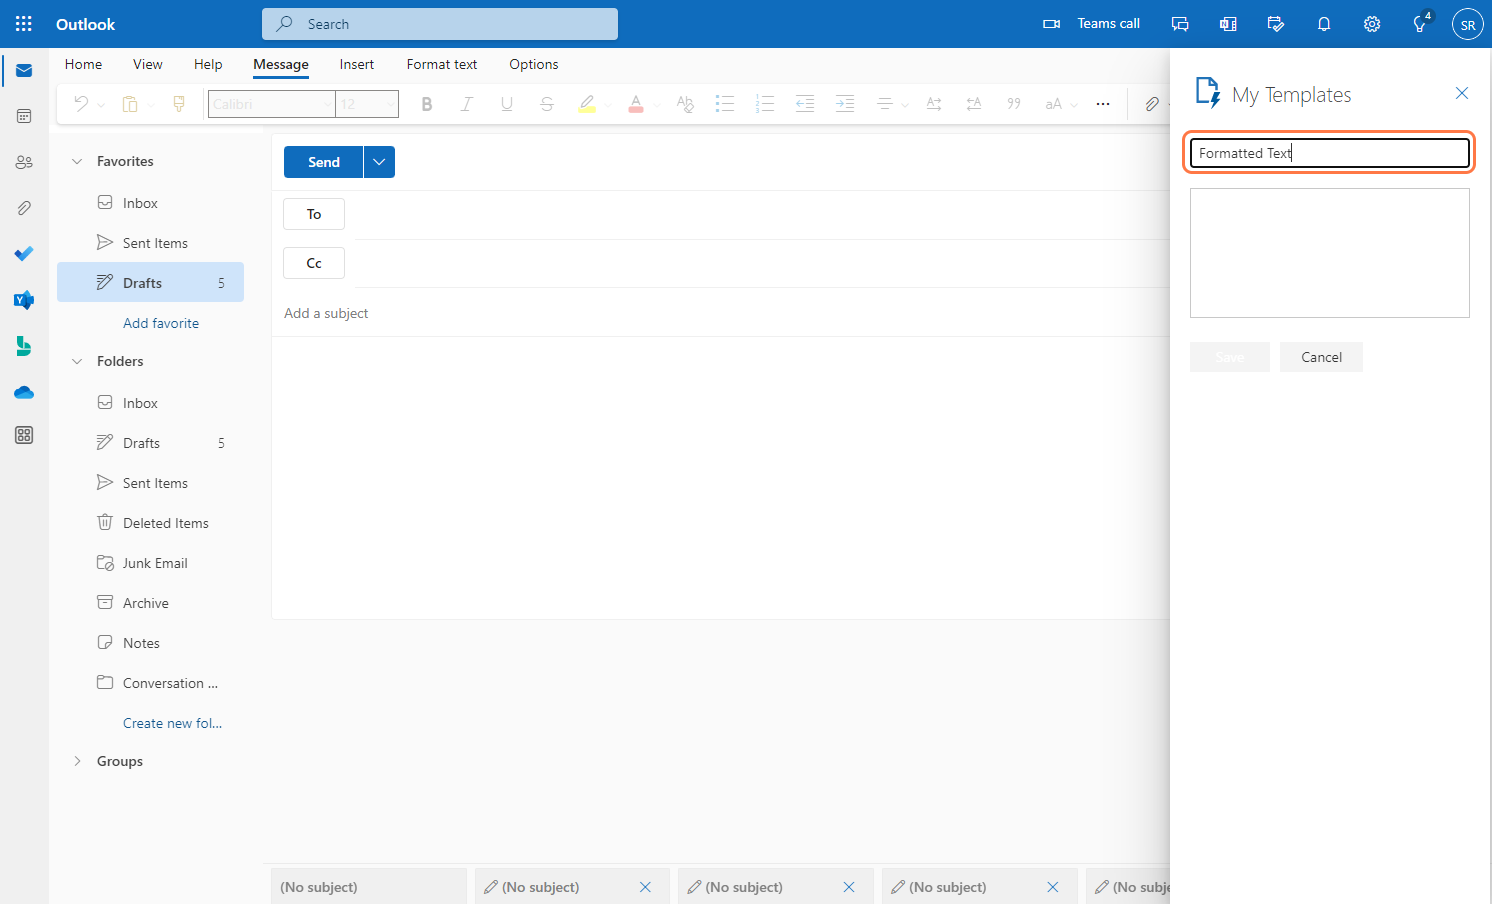The width and height of the screenshot is (1492, 904).
Task: Open change case options
Action: point(1061,103)
